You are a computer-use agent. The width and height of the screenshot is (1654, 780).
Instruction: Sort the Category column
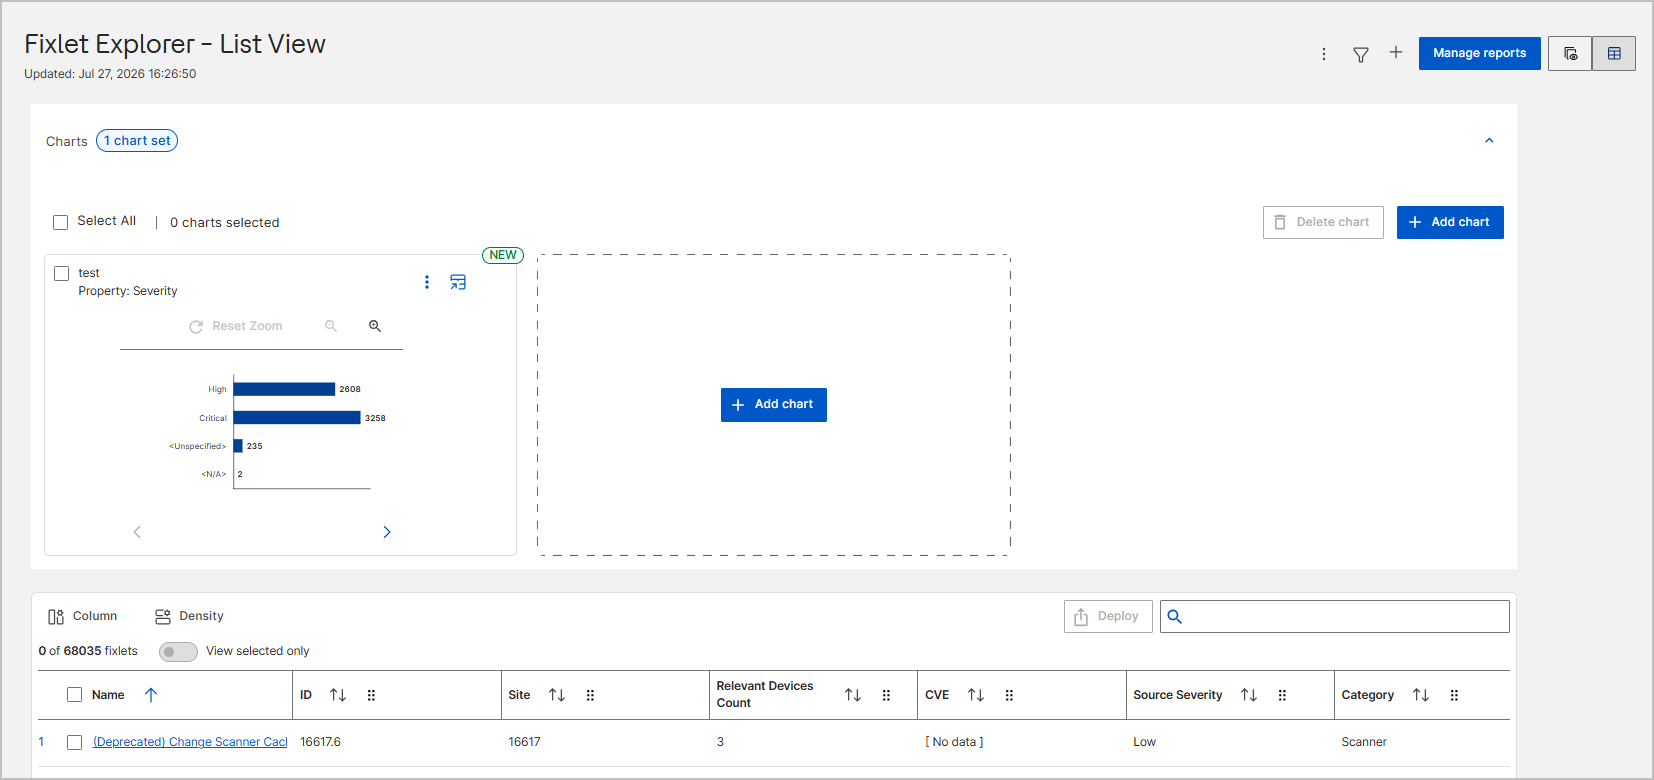(x=1421, y=695)
